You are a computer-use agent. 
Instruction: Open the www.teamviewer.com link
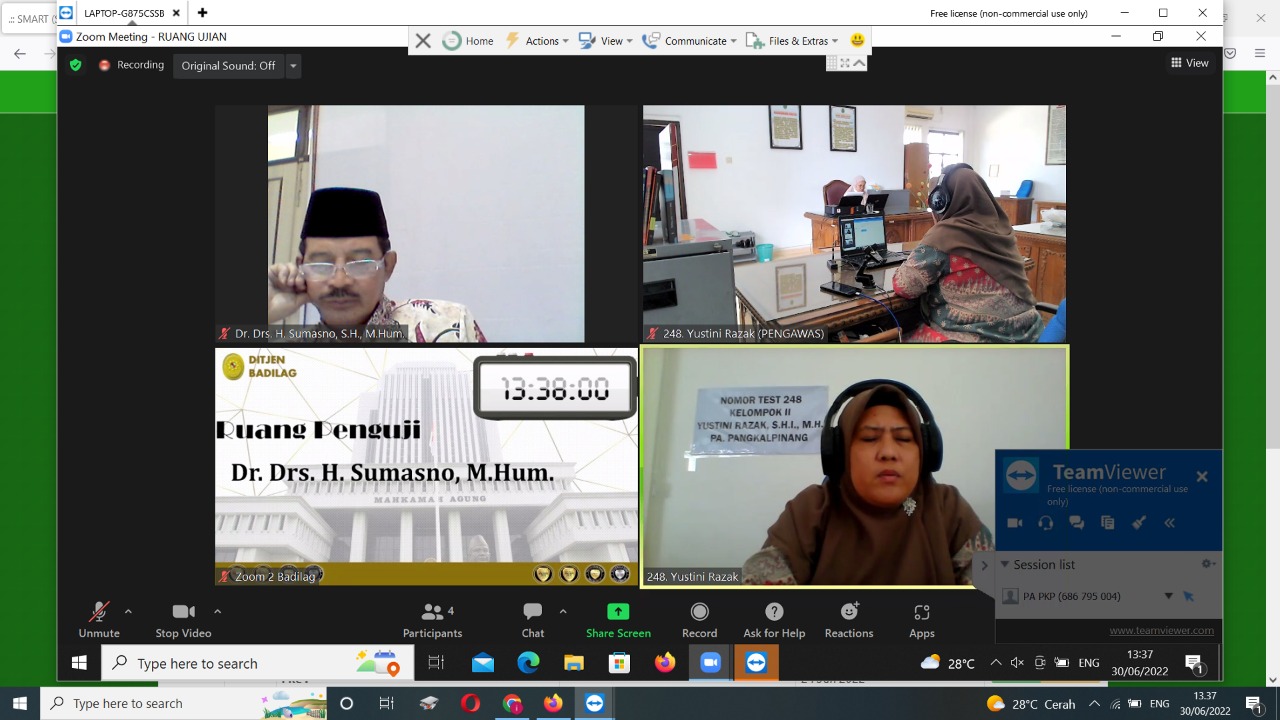pos(1161,630)
